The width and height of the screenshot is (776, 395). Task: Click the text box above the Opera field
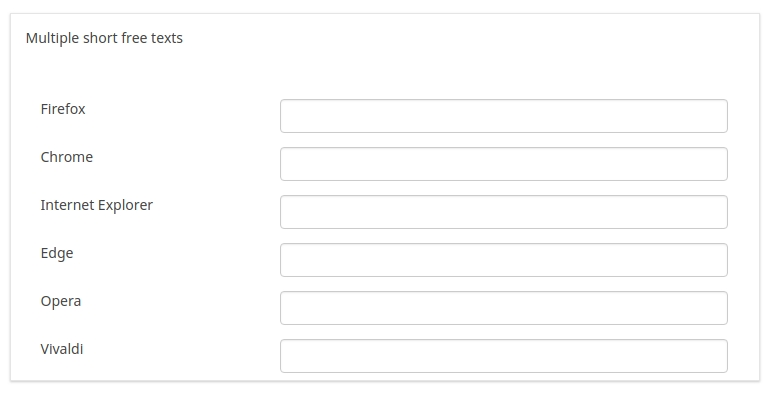[504, 260]
